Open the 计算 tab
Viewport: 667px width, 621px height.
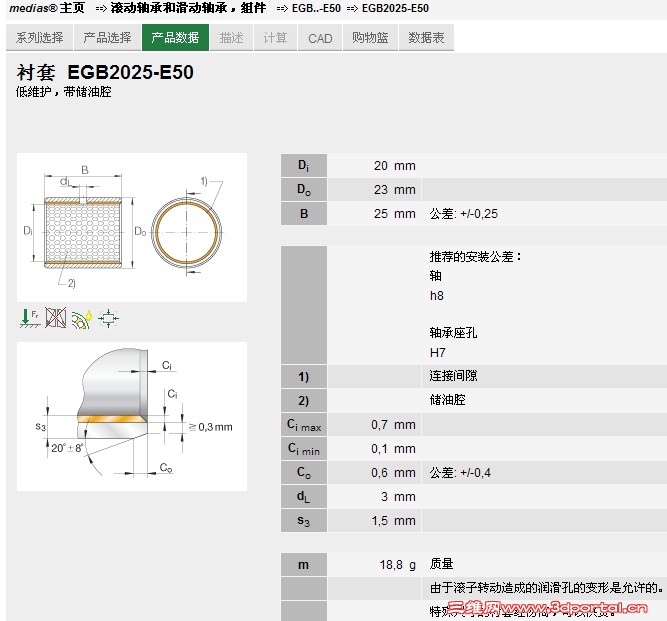point(275,37)
